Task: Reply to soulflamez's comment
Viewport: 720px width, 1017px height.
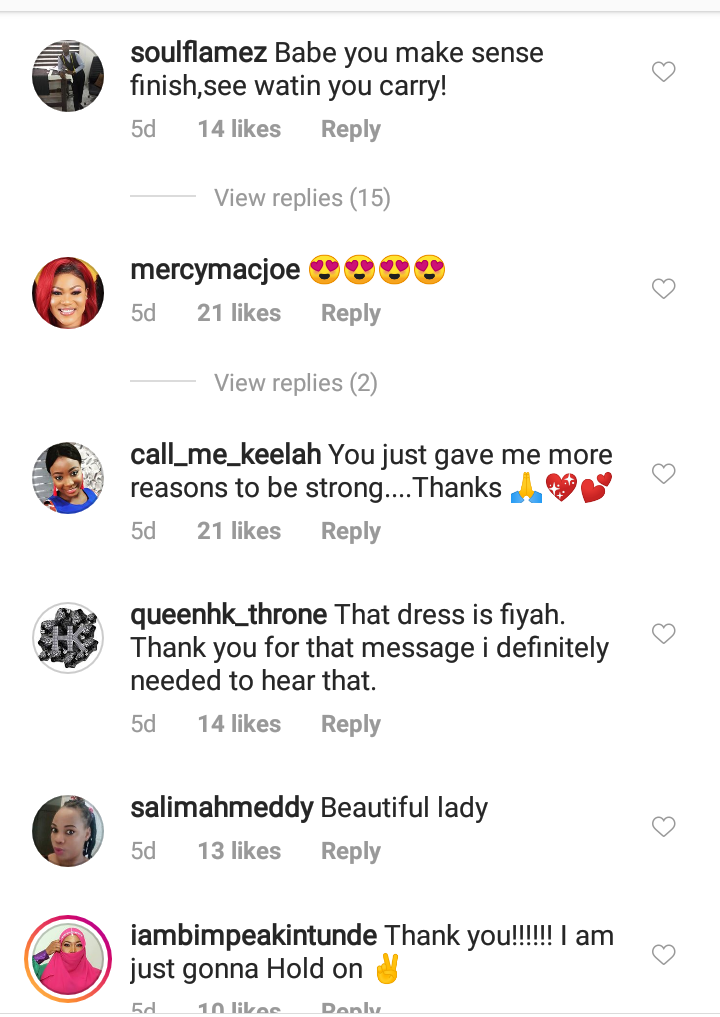Action: click(350, 129)
